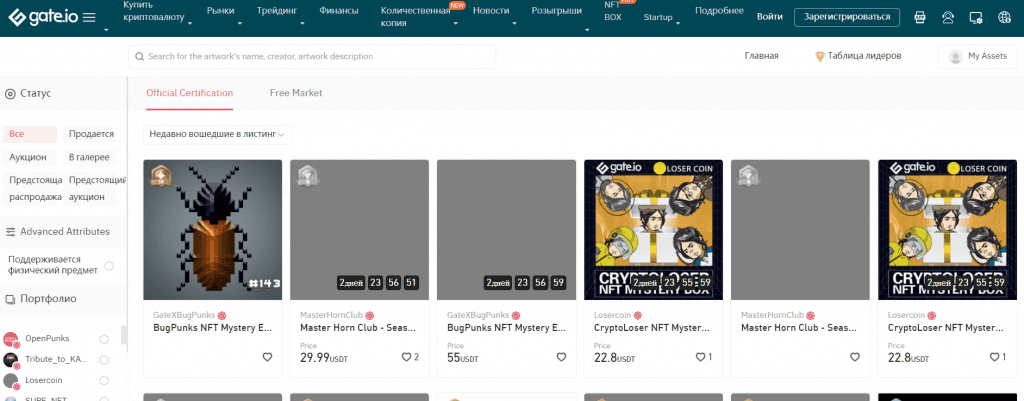Screen dimensions: 1024x401
Task: Select the Предстоящая распродажа filter
Action: coord(35,188)
